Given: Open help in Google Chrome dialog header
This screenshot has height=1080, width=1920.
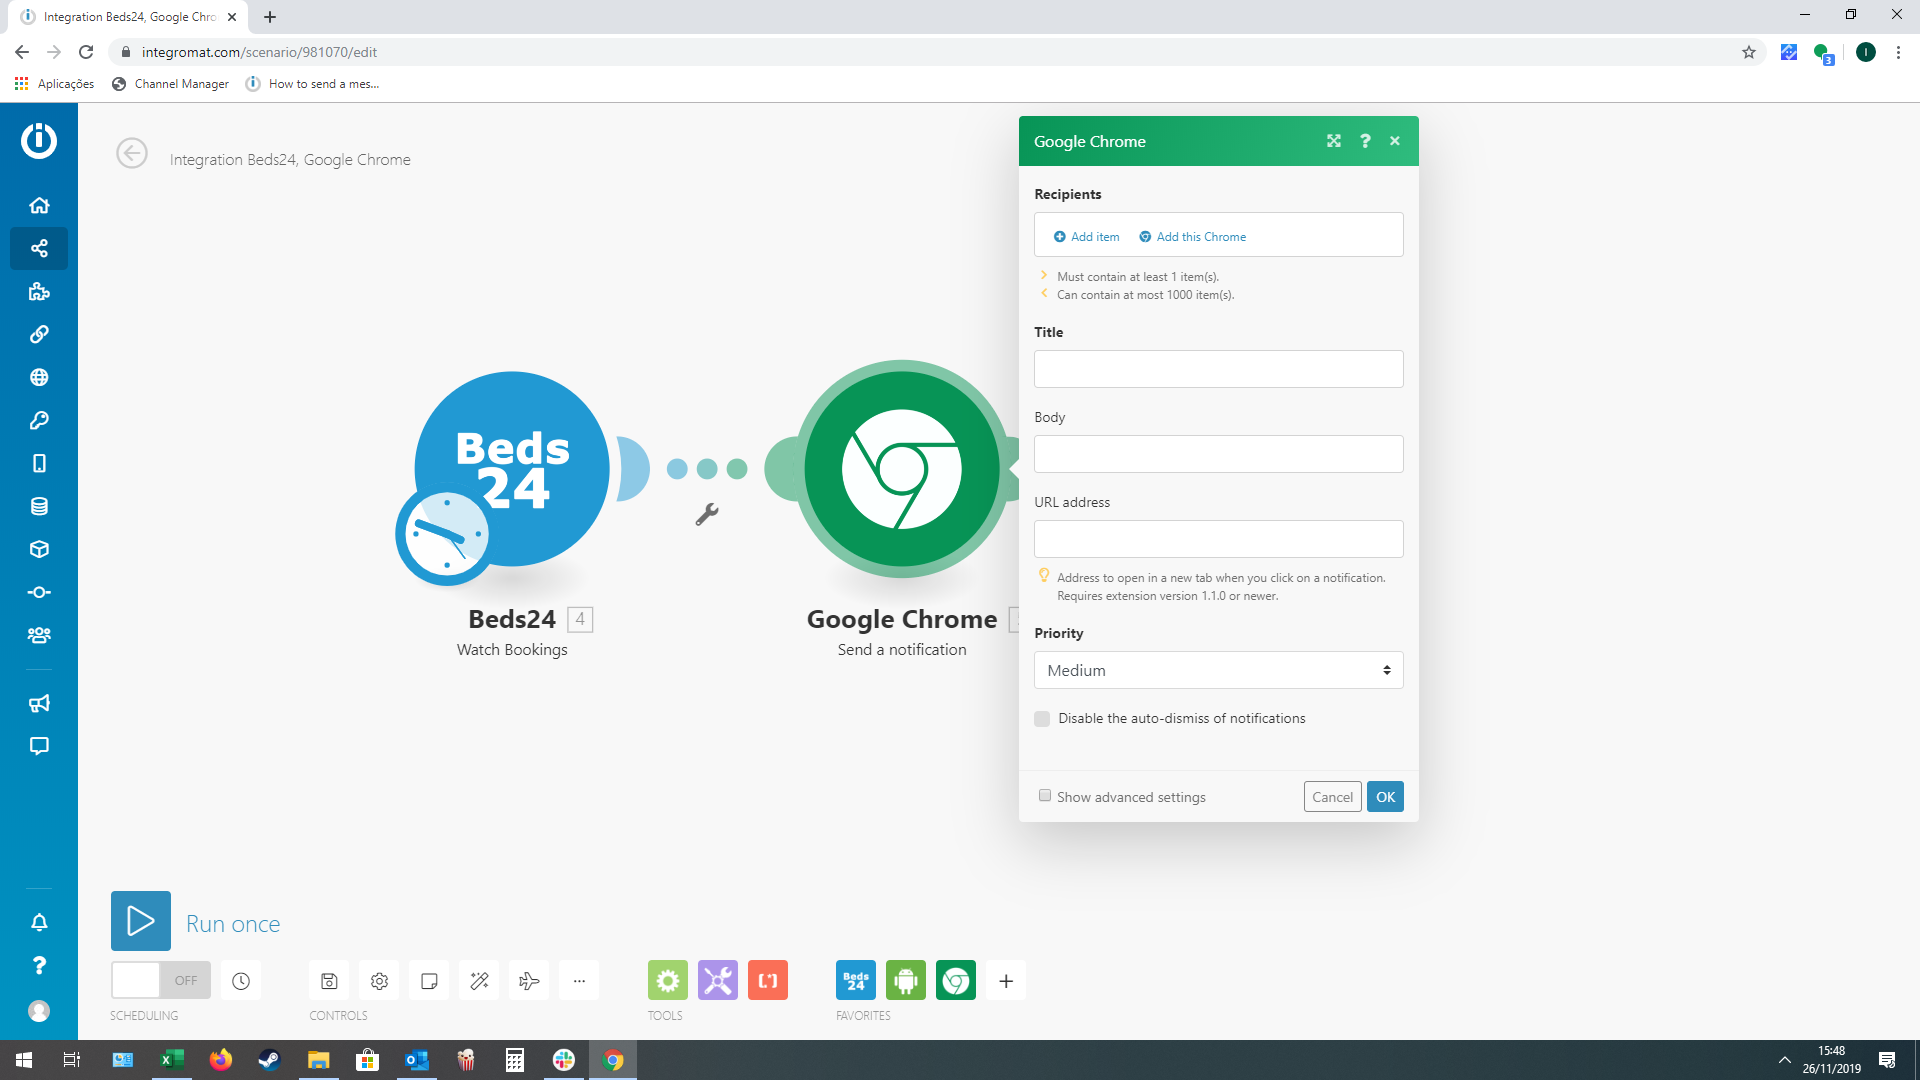Looking at the screenshot, I should pos(1365,141).
